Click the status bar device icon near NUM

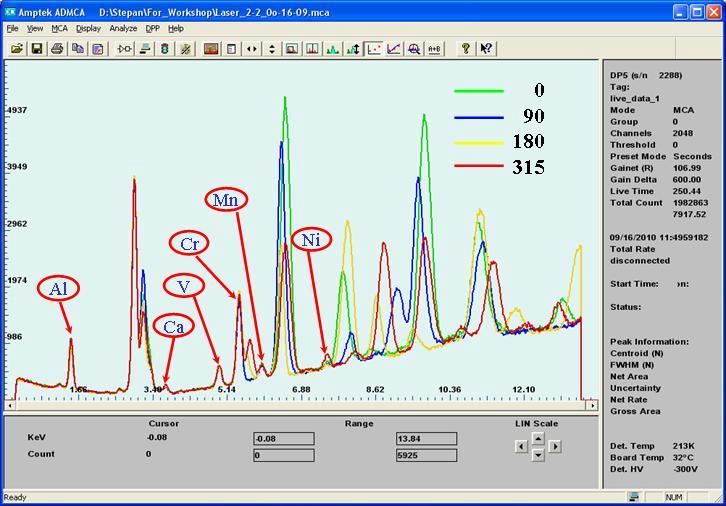[634, 497]
